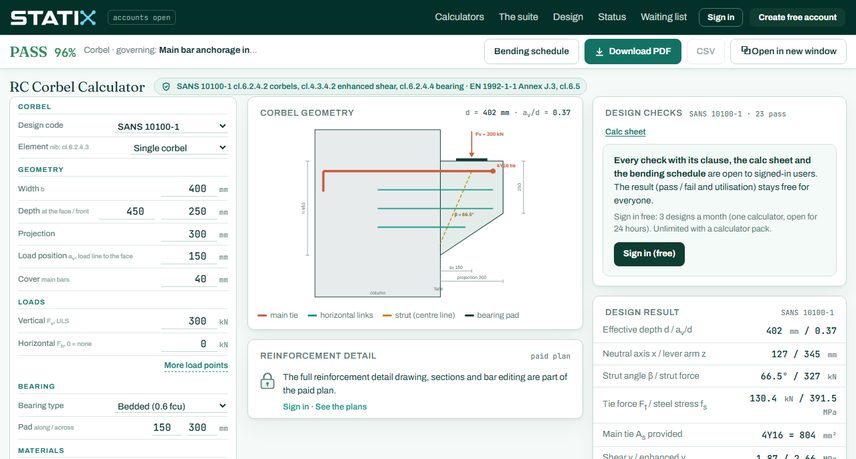Download the PDF report
Viewport: 856px width, 459px height.
point(633,51)
